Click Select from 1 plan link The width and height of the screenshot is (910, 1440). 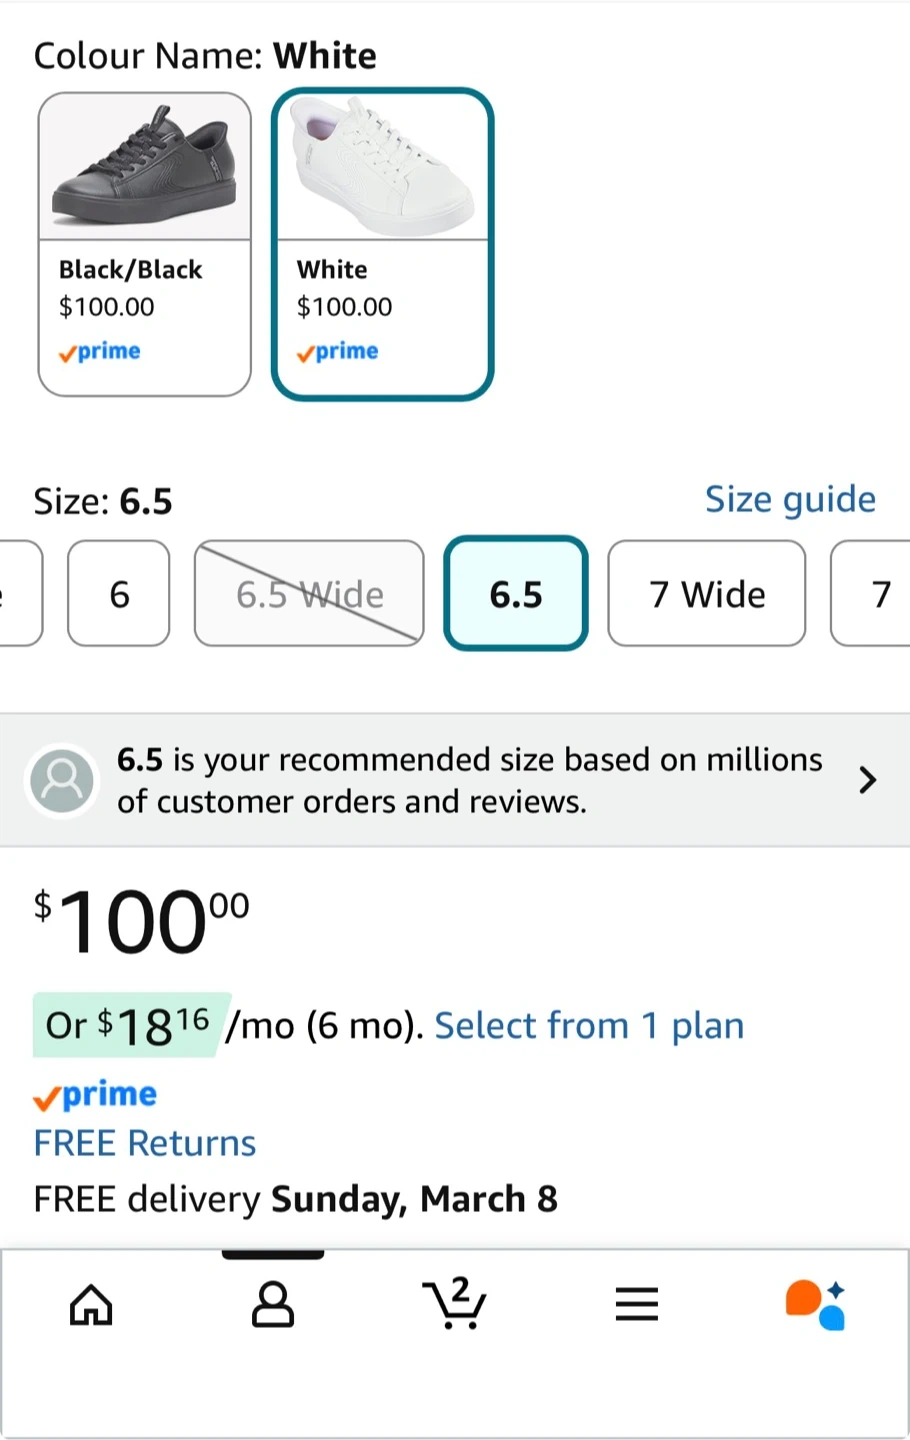pyautogui.click(x=589, y=1025)
